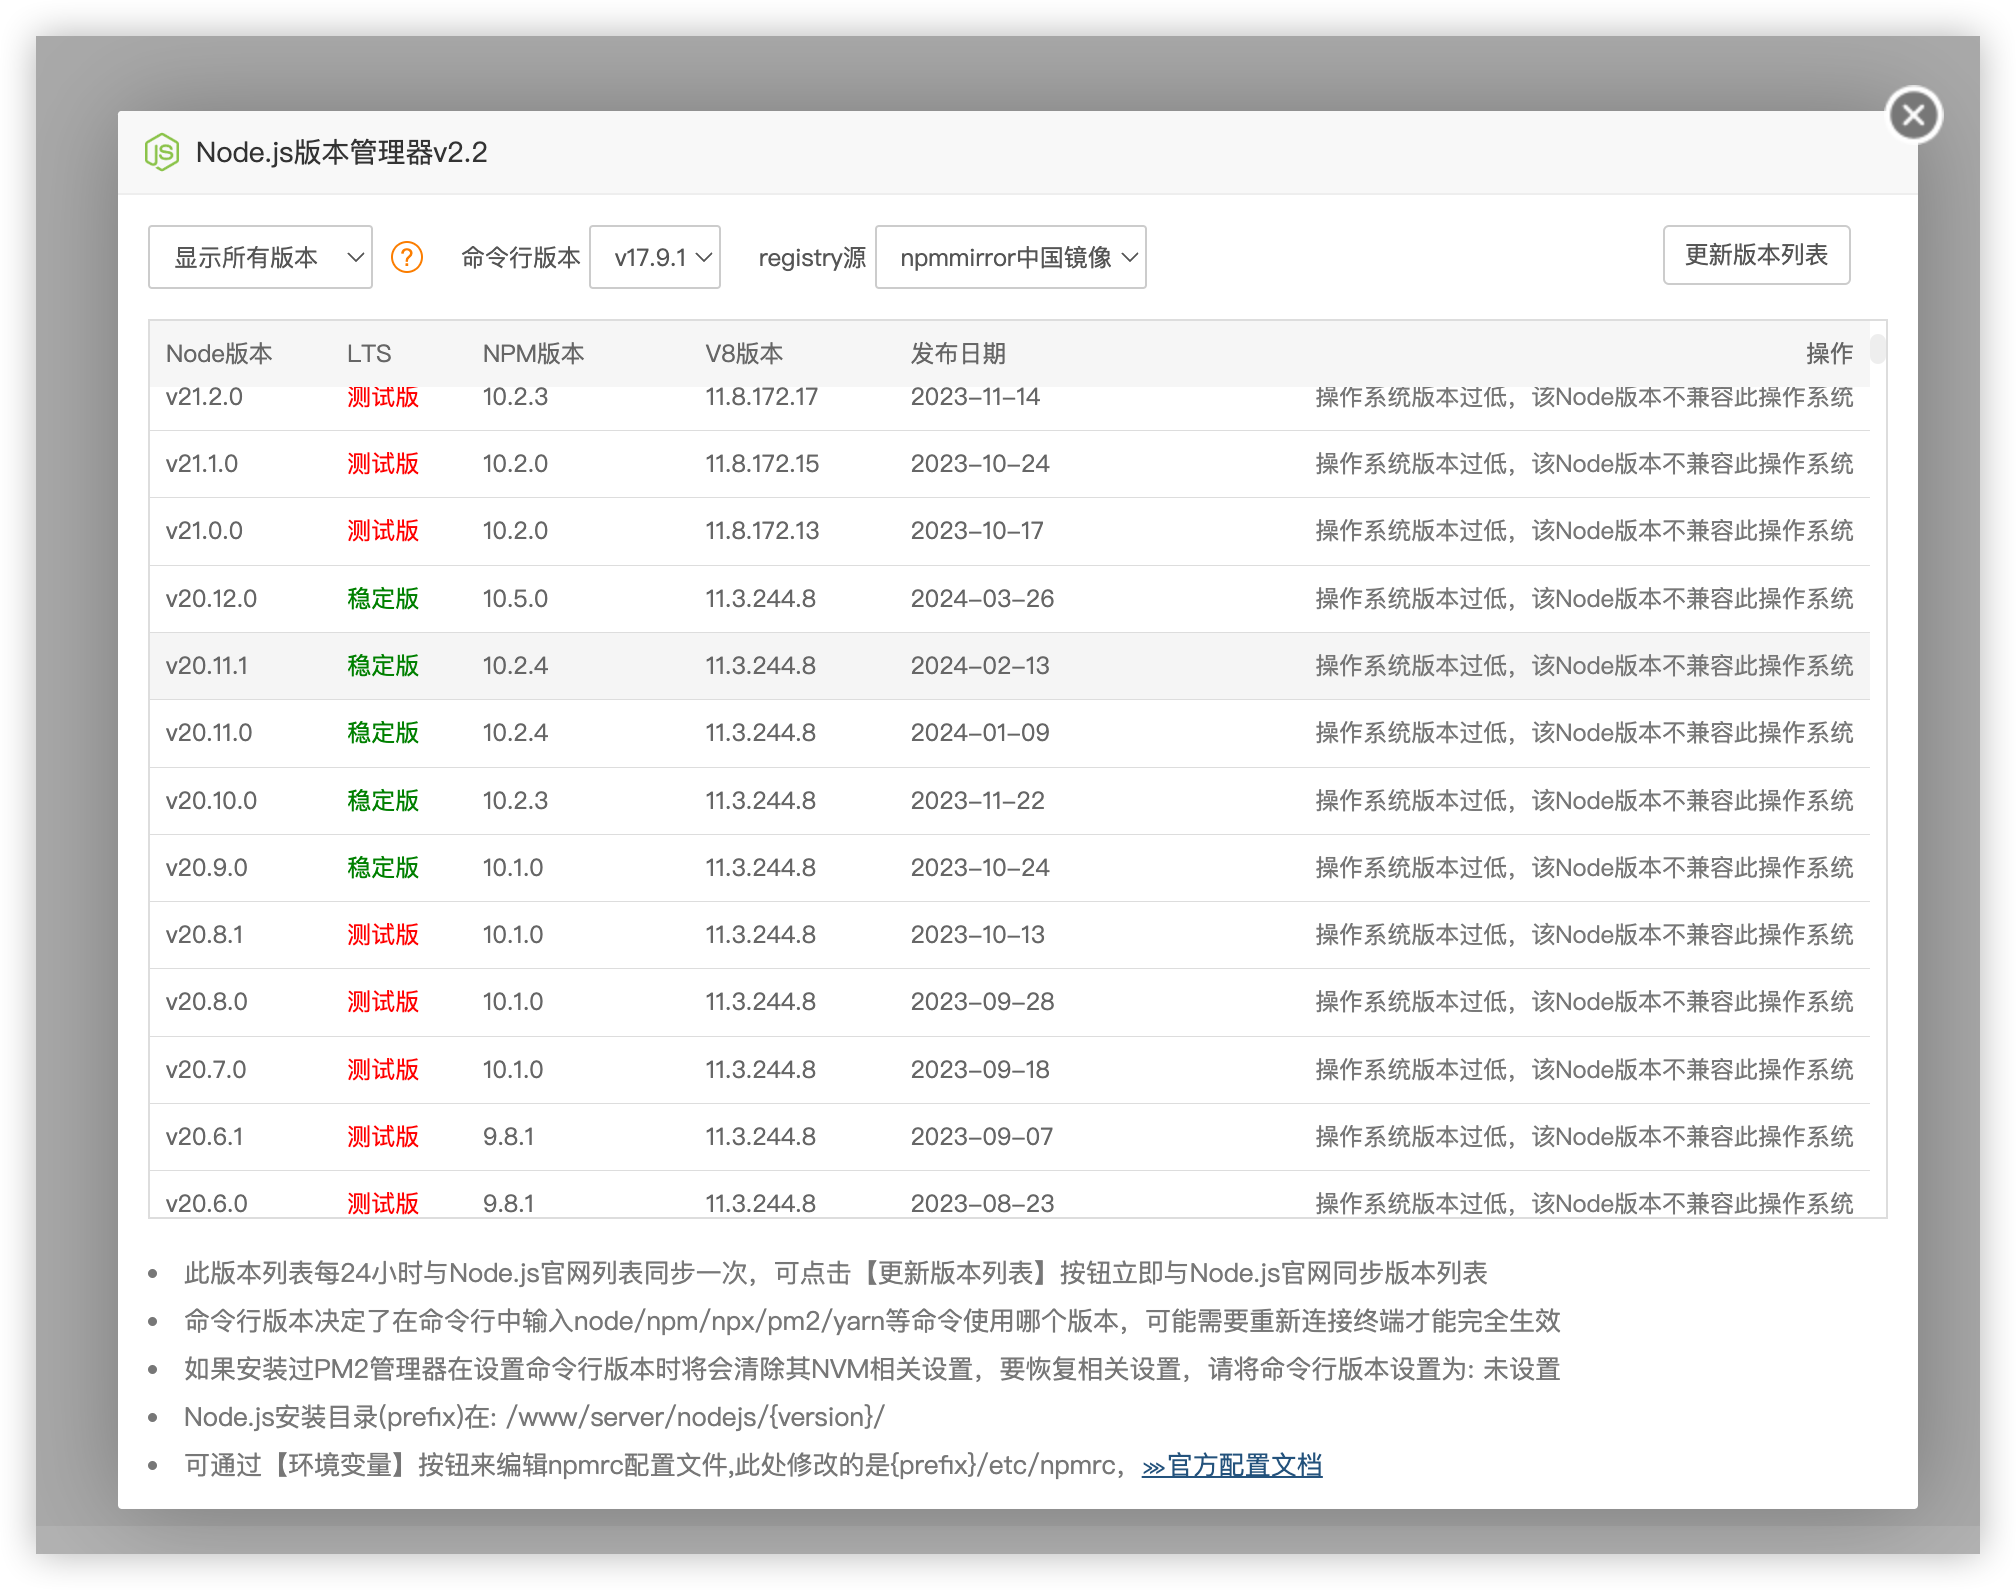Click release date 2023-09-28 cell

click(x=982, y=1002)
